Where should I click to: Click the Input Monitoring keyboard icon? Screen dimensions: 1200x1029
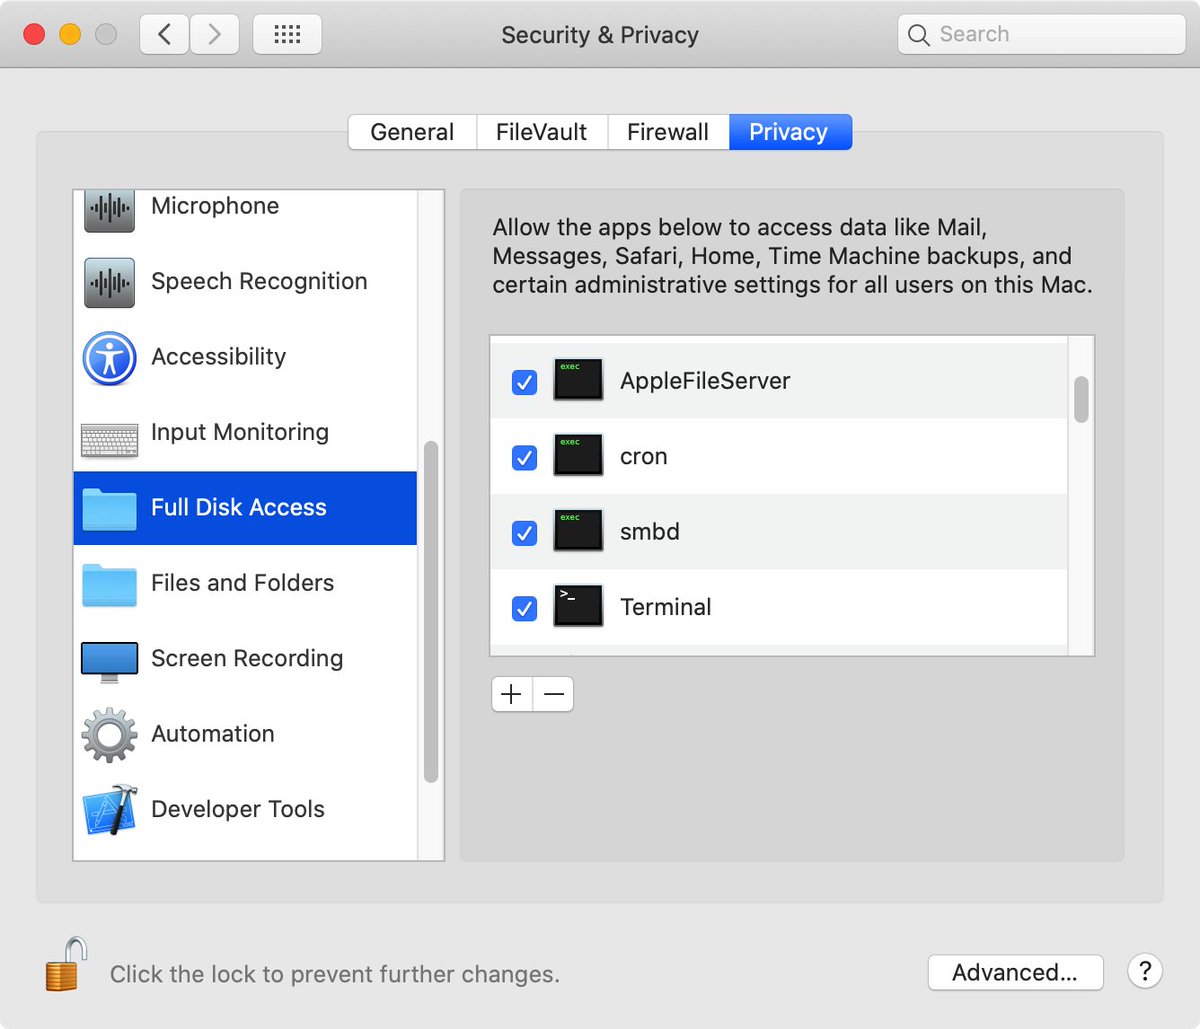109,440
